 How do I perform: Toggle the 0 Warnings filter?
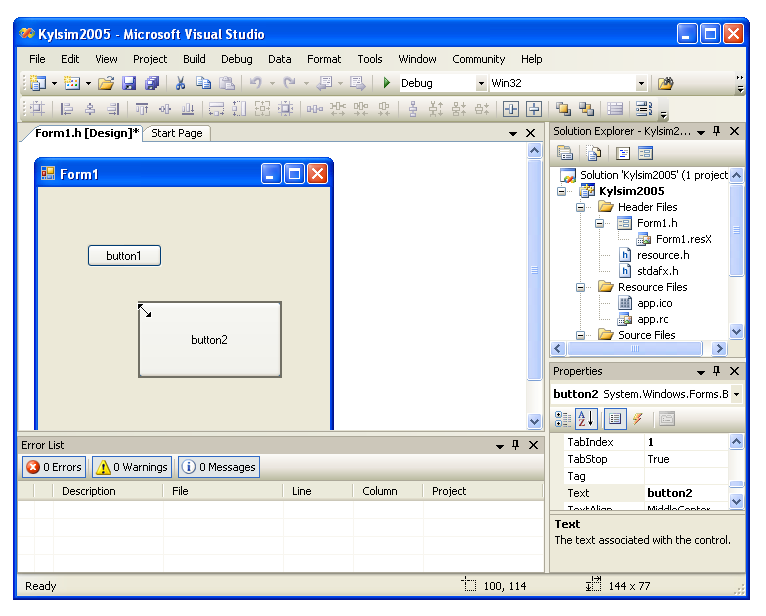[x=132, y=467]
